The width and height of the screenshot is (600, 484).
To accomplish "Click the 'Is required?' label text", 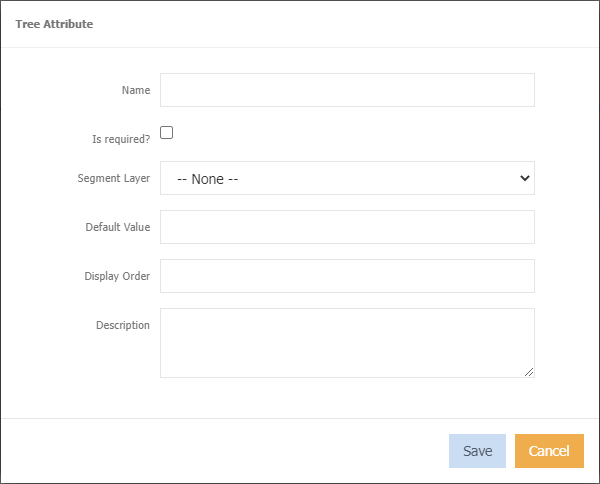I will tap(120, 140).
